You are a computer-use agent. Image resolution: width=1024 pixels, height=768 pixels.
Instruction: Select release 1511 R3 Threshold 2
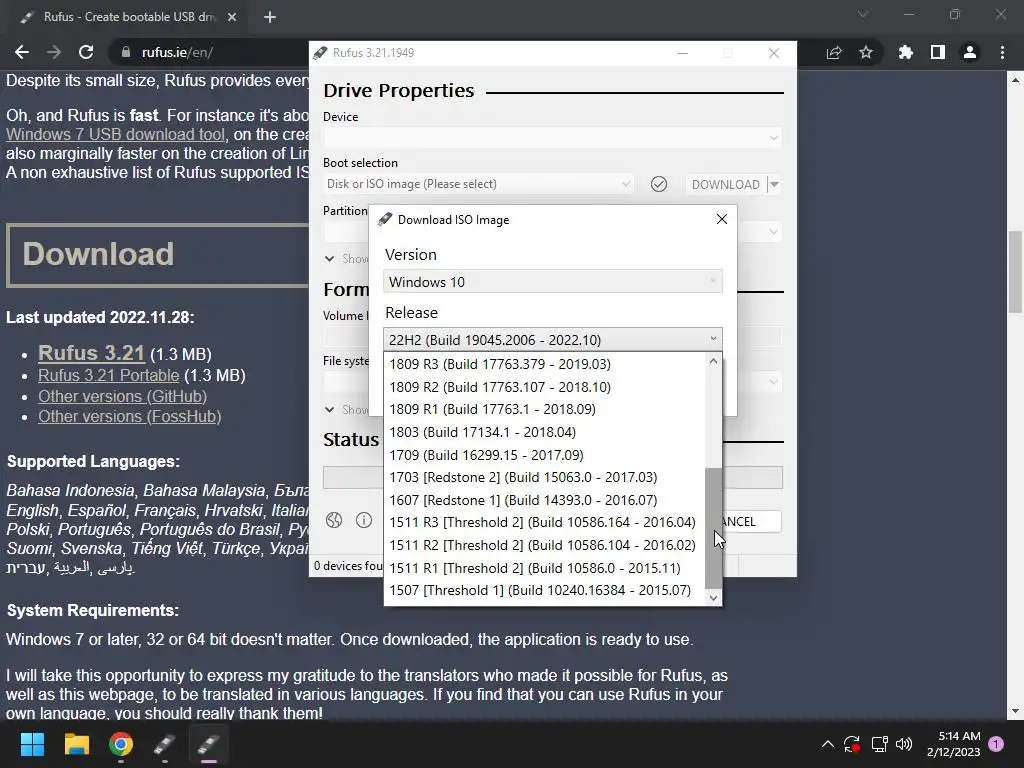click(544, 522)
